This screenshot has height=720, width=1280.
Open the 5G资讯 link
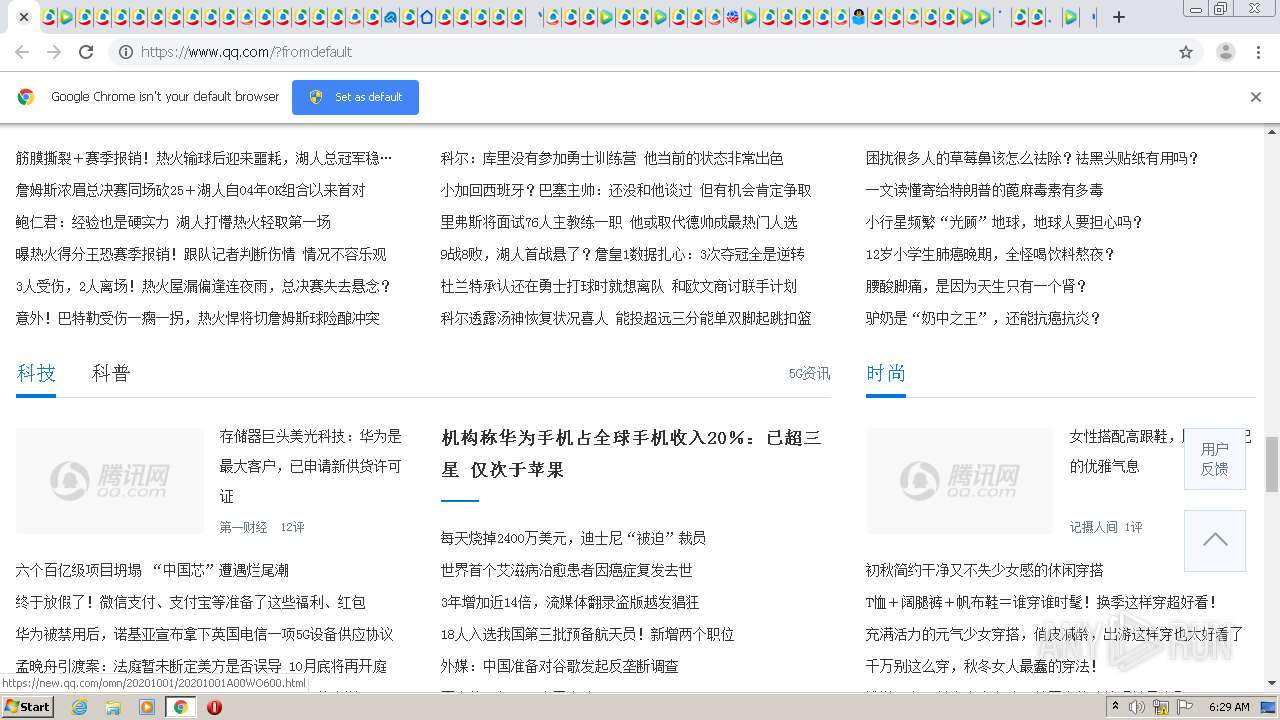click(809, 373)
